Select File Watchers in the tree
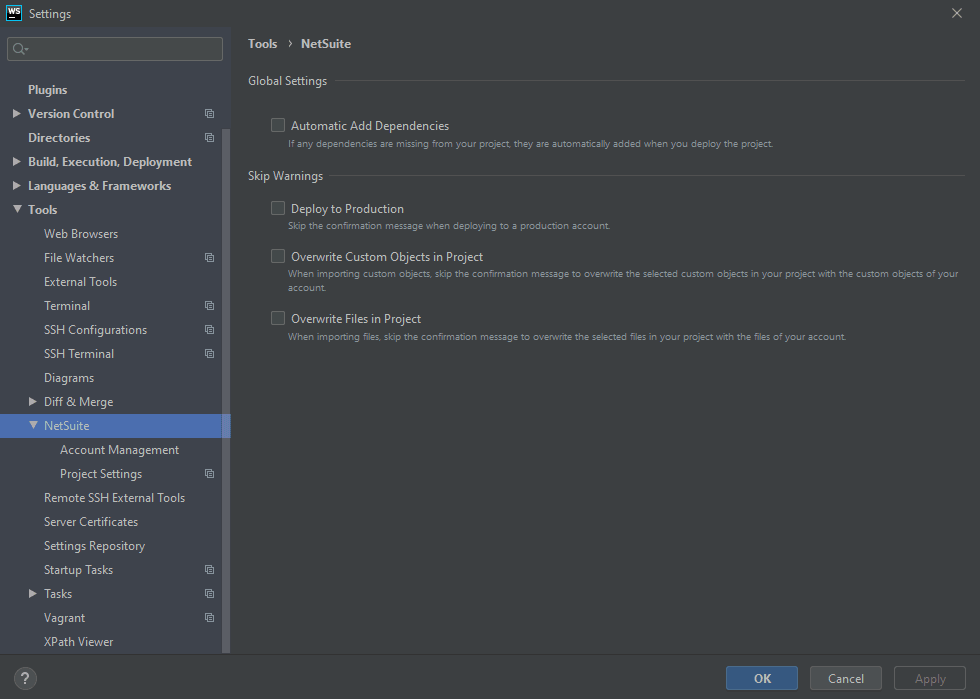The image size is (980, 699). pyautogui.click(x=79, y=258)
